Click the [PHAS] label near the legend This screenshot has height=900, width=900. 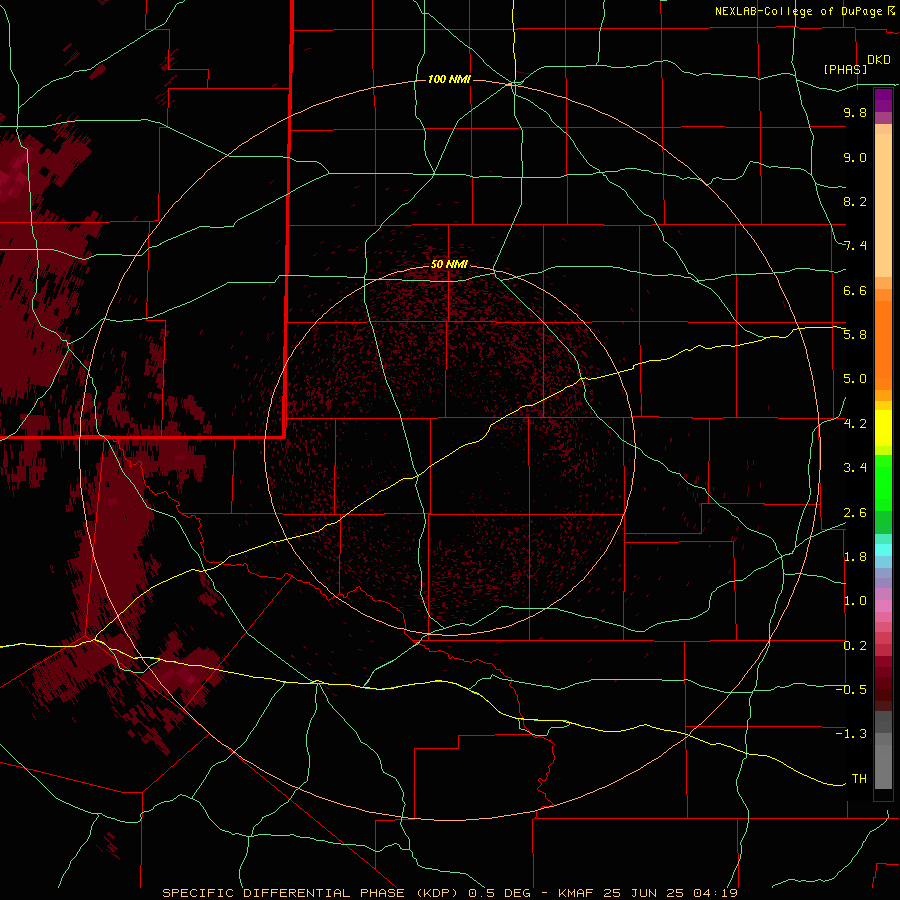[845, 69]
